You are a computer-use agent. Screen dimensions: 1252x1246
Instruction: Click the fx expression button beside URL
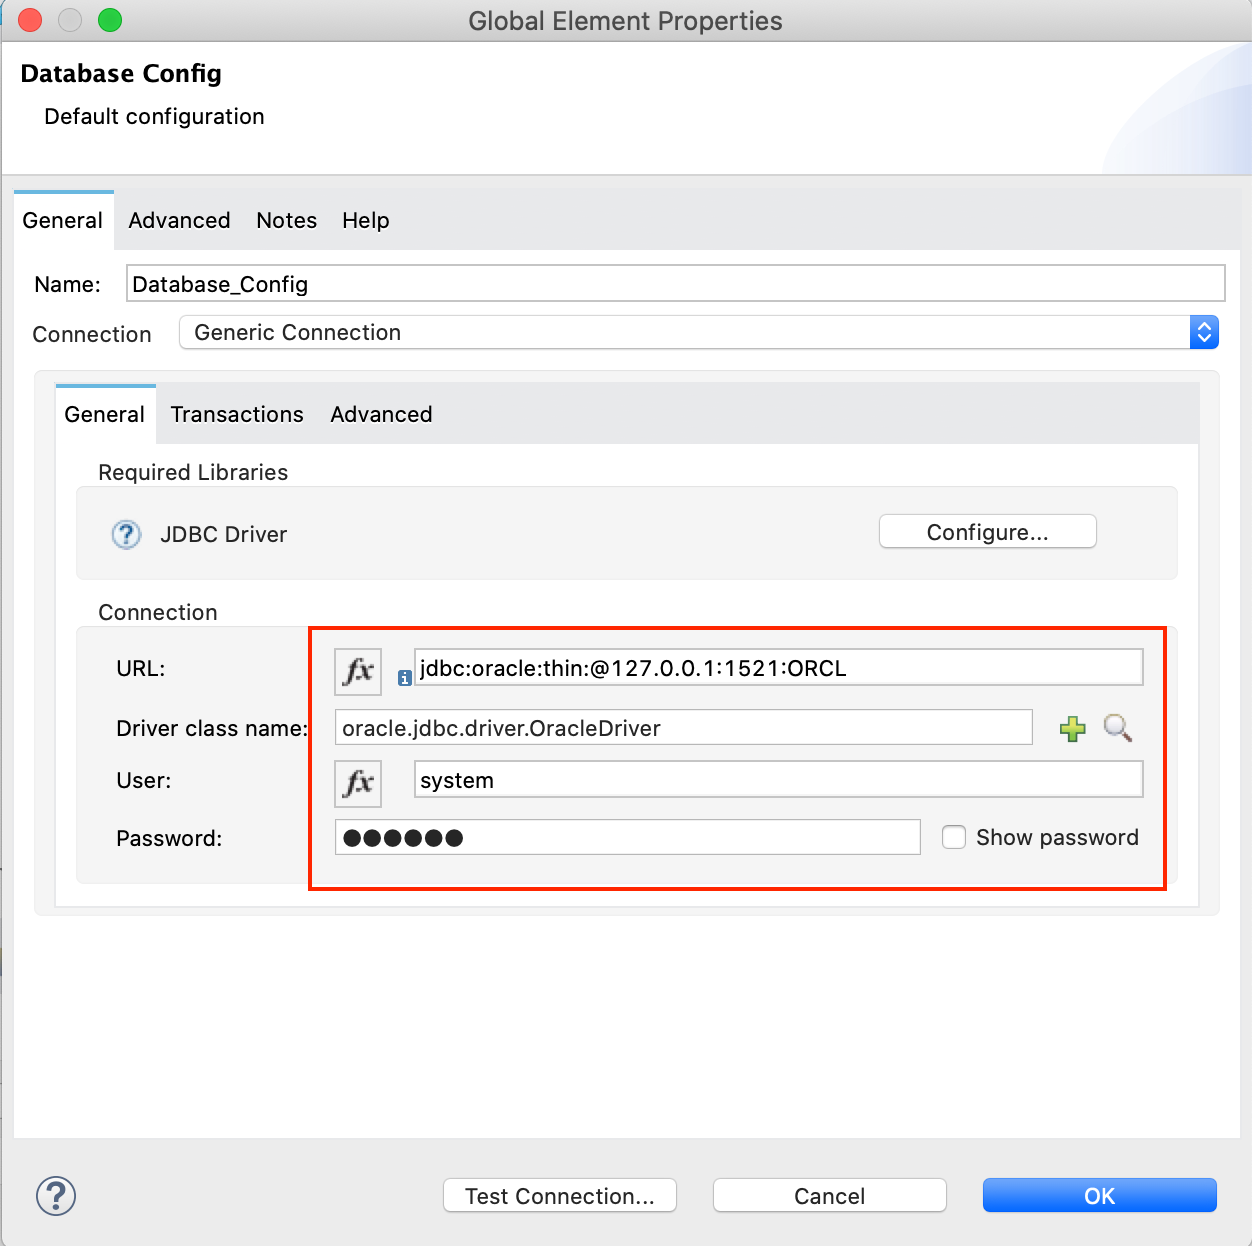pyautogui.click(x=357, y=671)
